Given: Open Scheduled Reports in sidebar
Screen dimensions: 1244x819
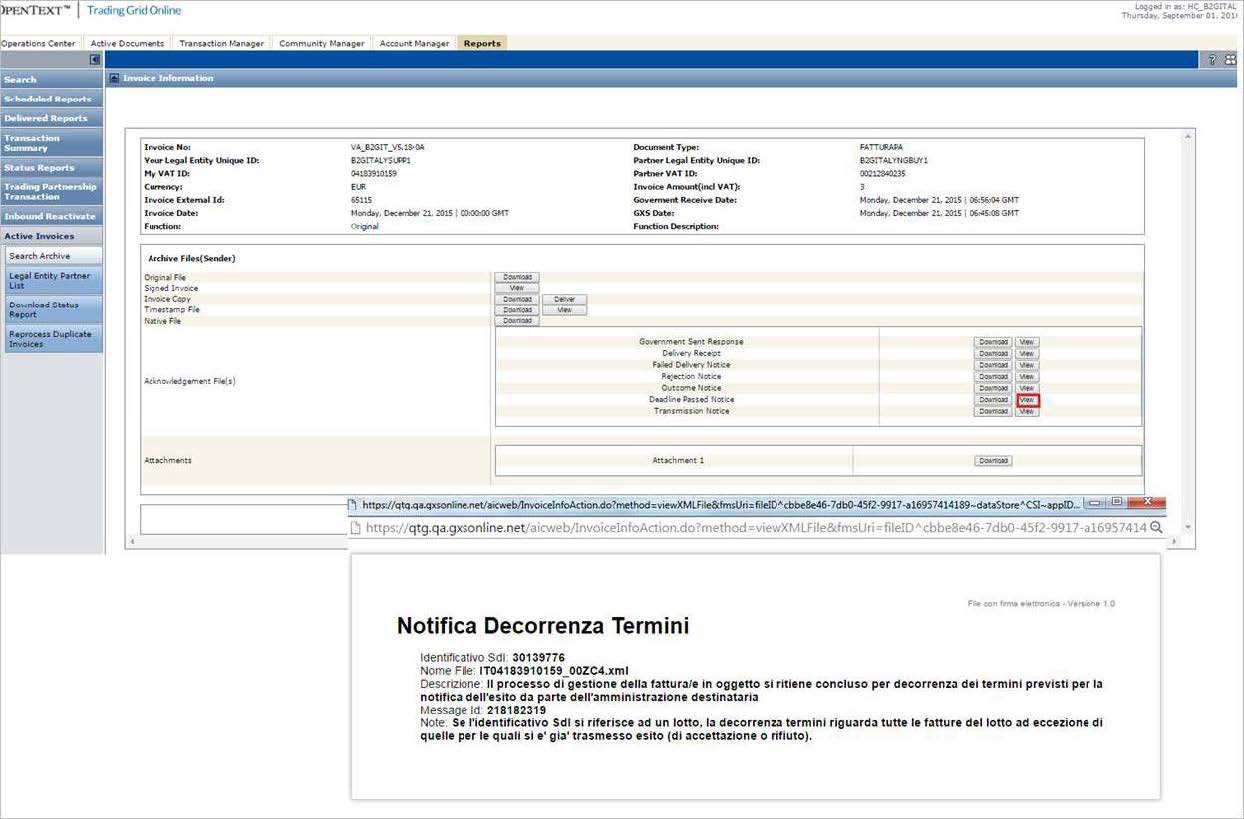Looking at the screenshot, I should (x=51, y=99).
